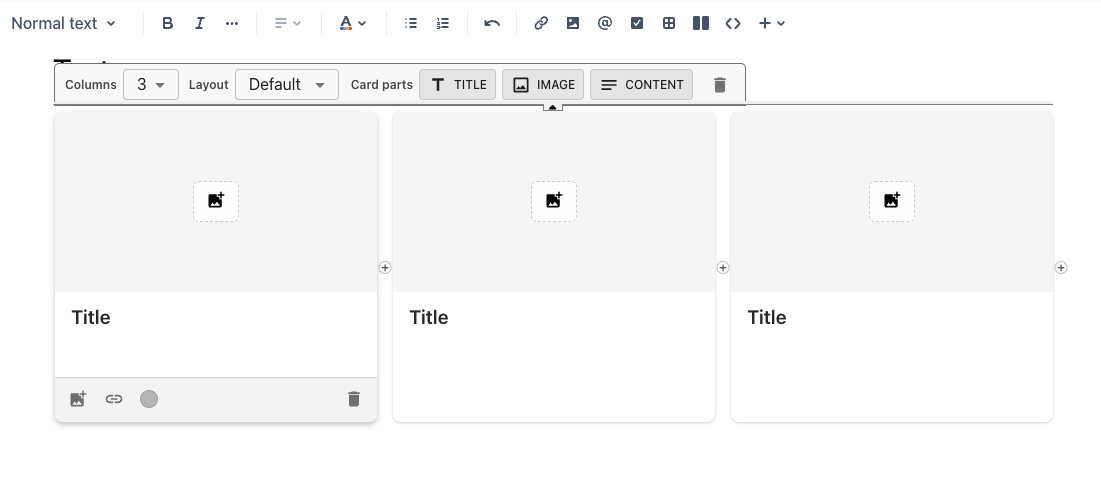Add a bulleted list
1101x491 pixels.
[411, 23]
